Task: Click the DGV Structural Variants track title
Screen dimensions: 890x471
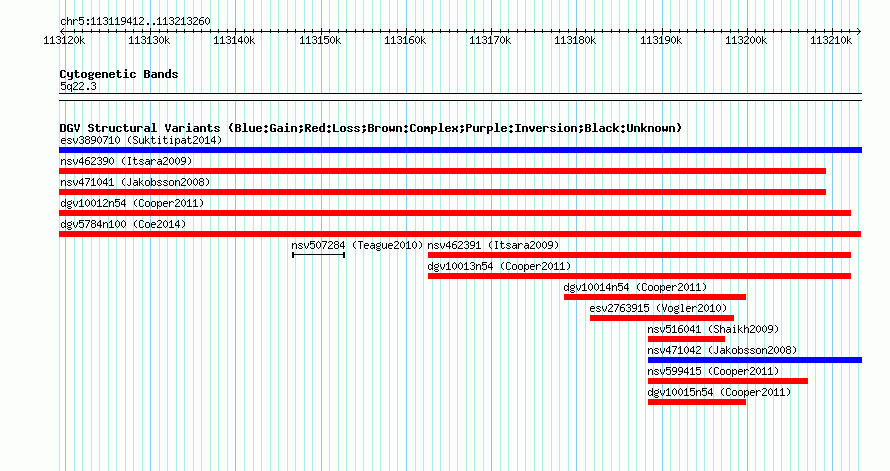Action: coord(371,128)
